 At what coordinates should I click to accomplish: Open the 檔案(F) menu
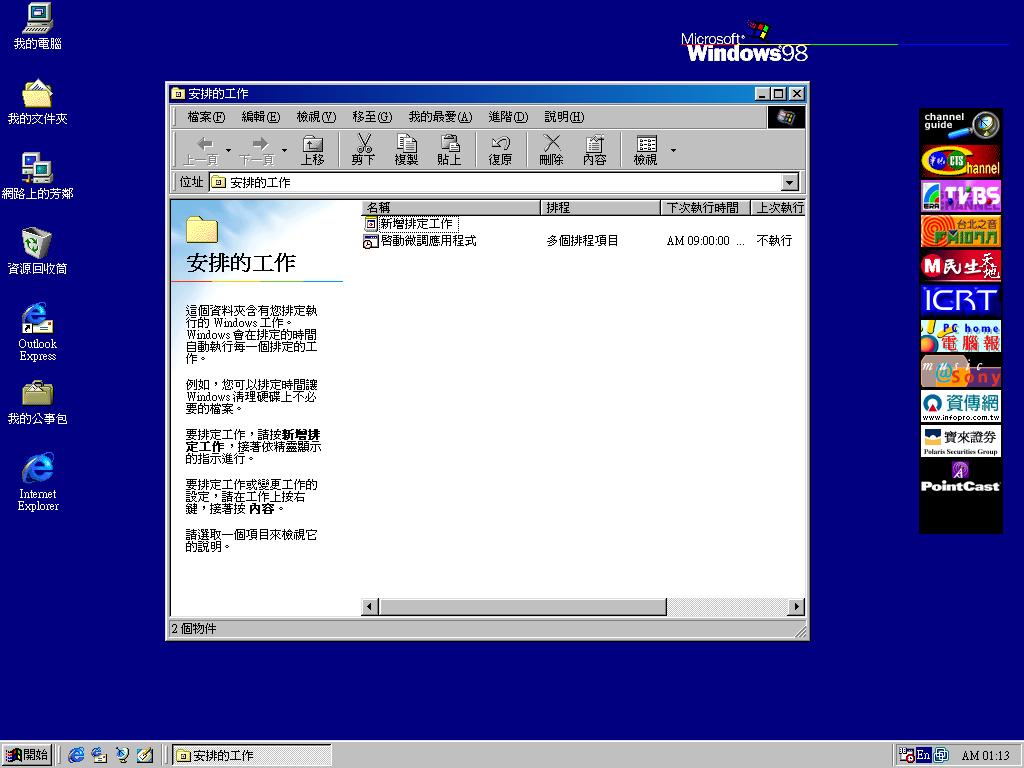[x=206, y=117]
